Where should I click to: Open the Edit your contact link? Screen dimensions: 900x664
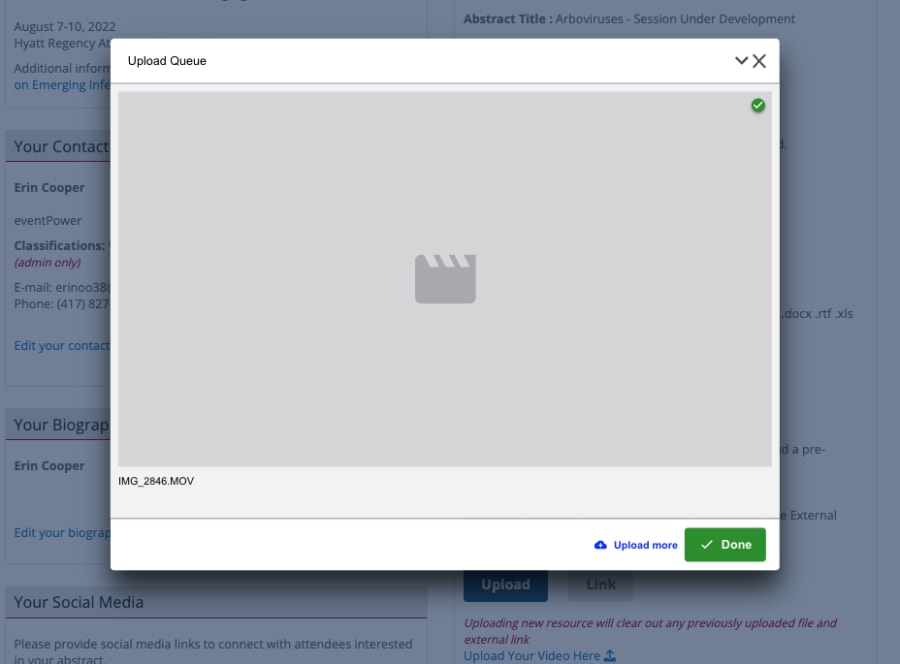(x=62, y=345)
